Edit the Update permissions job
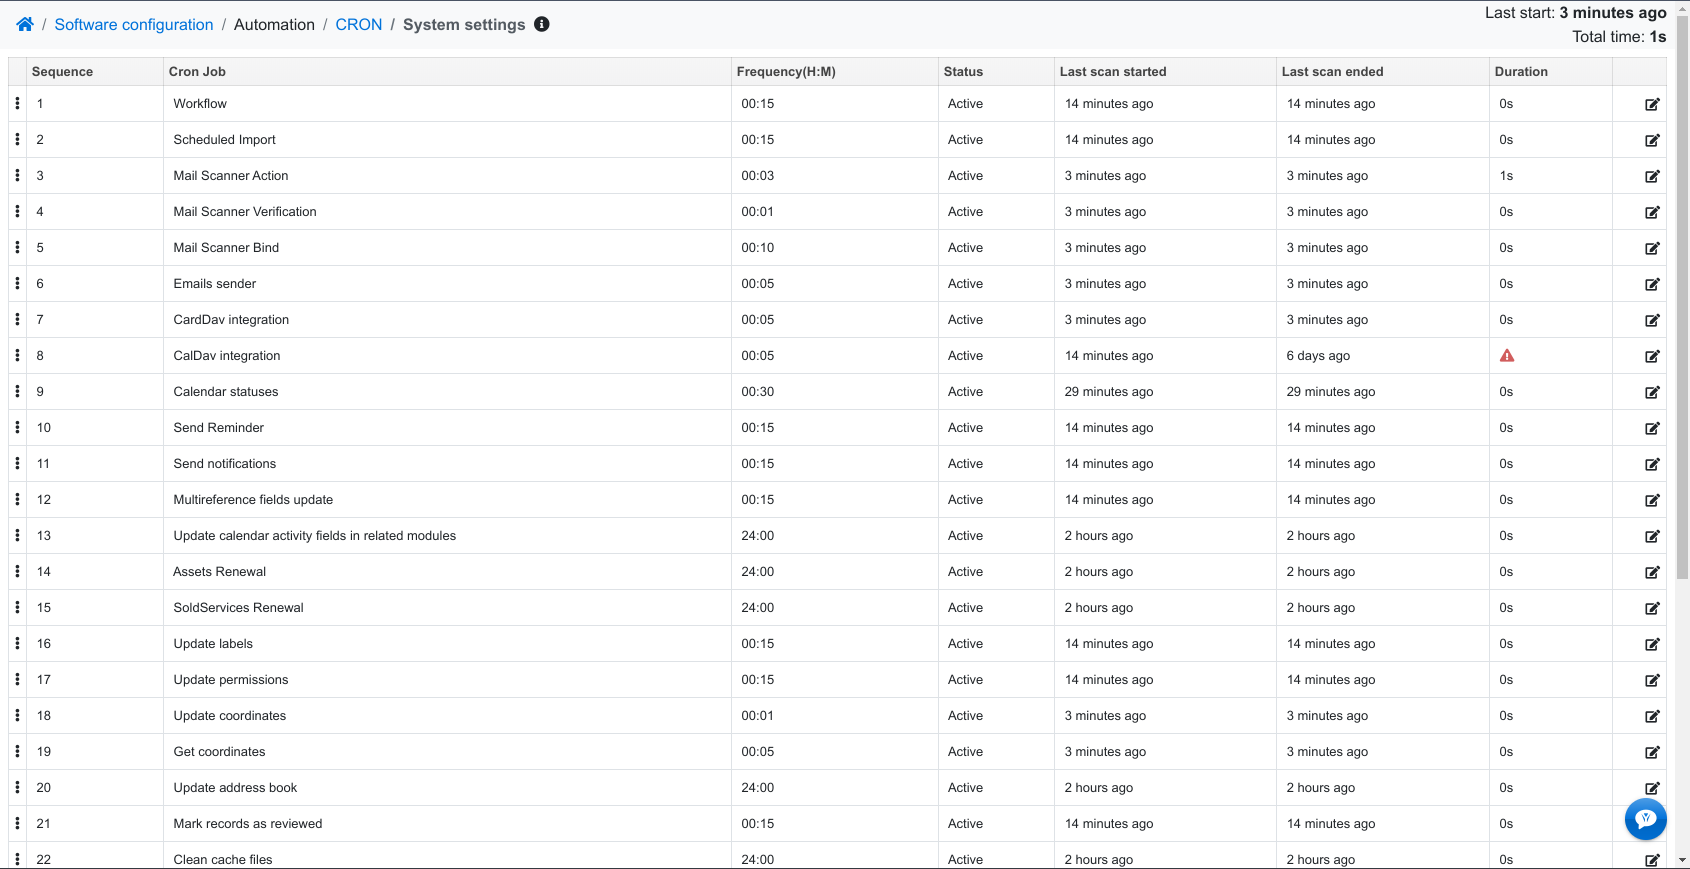Image resolution: width=1690 pixels, height=869 pixels. click(1652, 680)
